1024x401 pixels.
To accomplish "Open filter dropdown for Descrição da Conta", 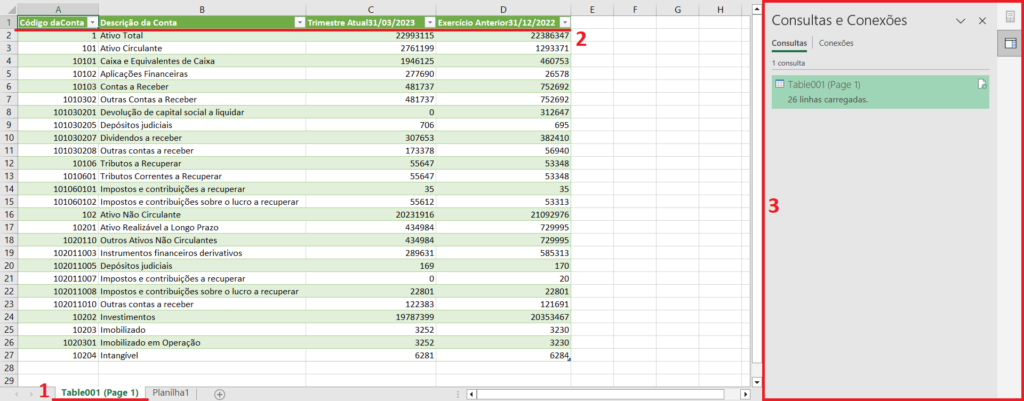I will (300, 22).
